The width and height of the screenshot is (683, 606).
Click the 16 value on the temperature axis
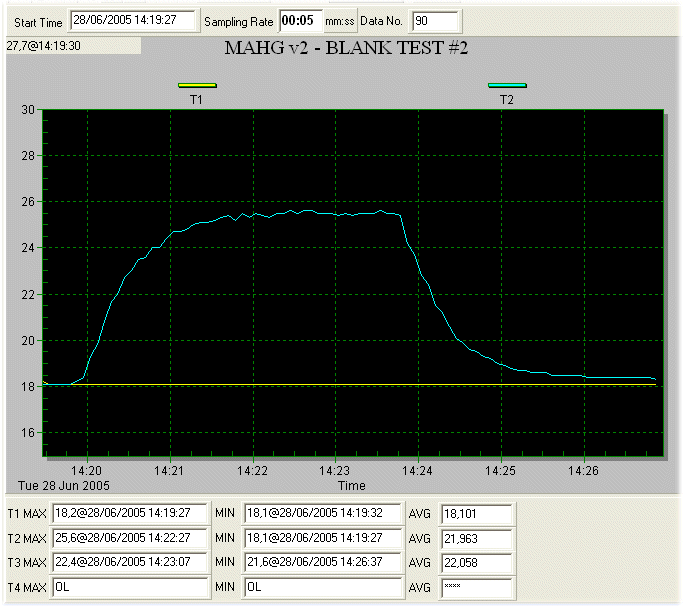tap(28, 433)
